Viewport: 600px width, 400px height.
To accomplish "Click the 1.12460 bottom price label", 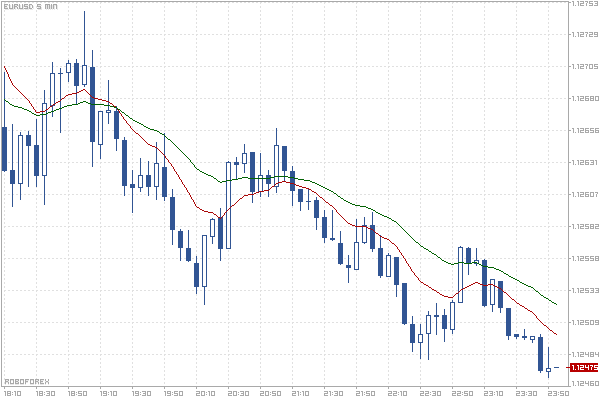I will pyautogui.click(x=585, y=383).
